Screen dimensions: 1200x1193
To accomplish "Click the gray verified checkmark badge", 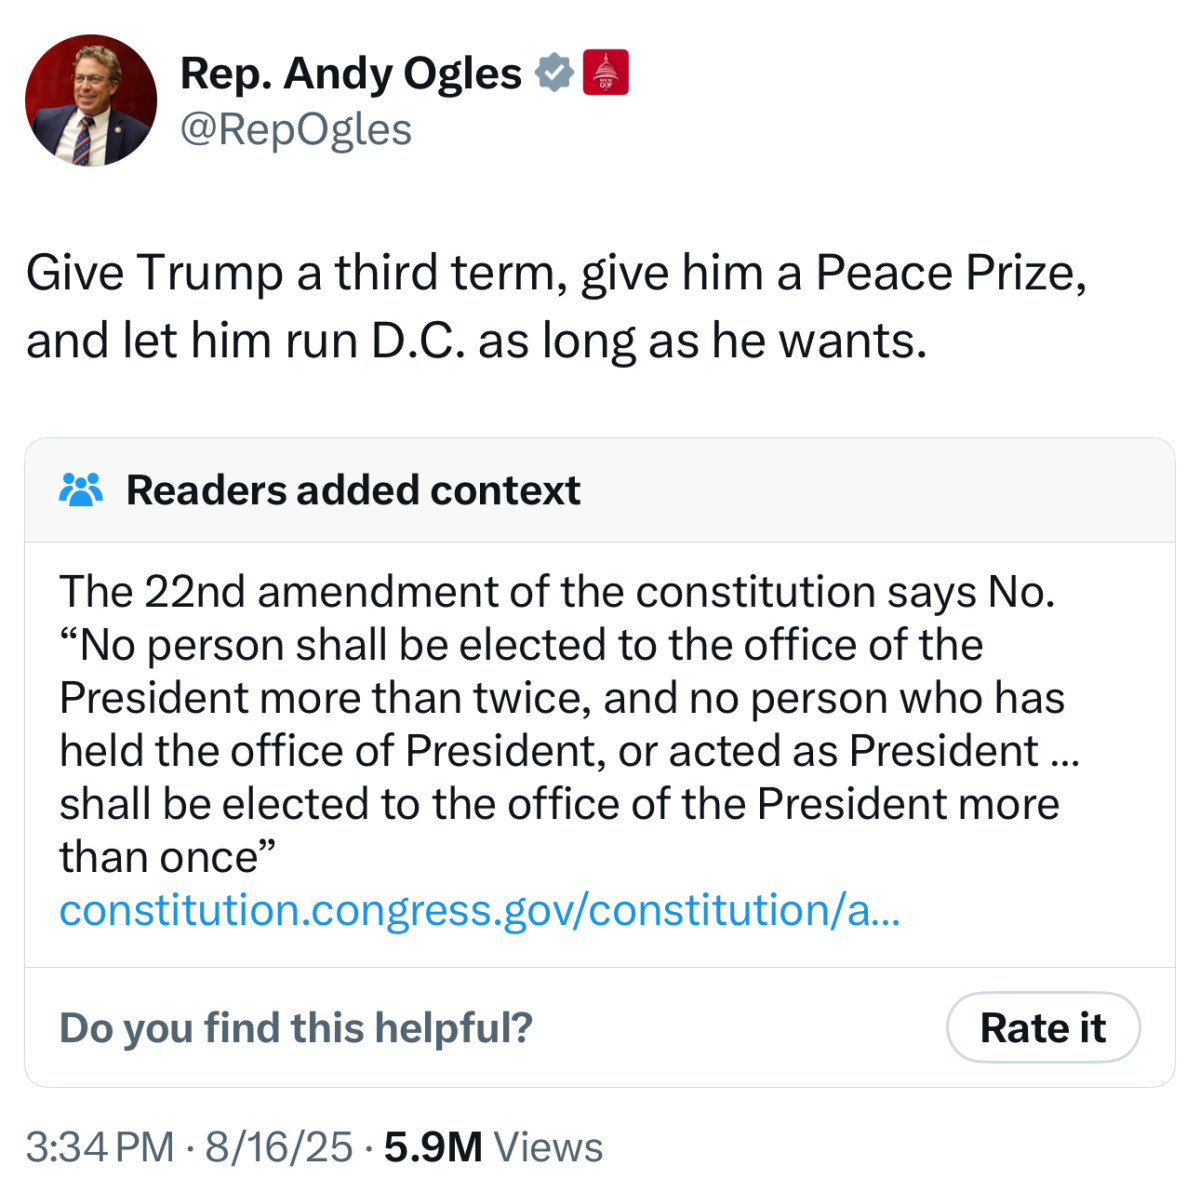I will pyautogui.click(x=553, y=73).
